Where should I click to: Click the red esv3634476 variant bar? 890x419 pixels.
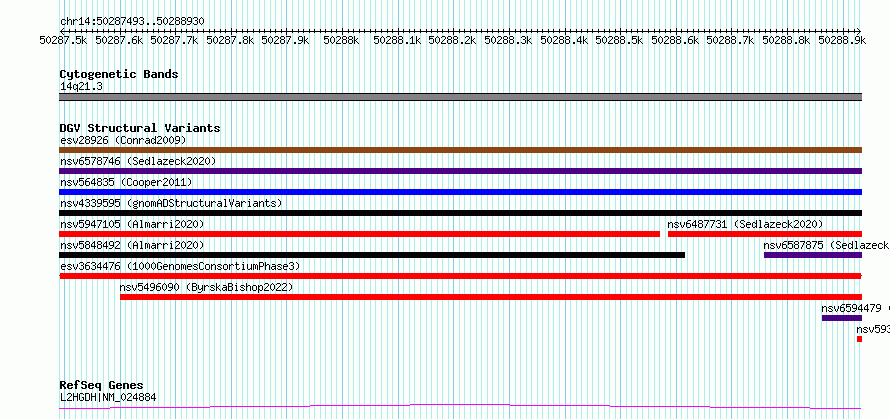pyautogui.click(x=461, y=276)
